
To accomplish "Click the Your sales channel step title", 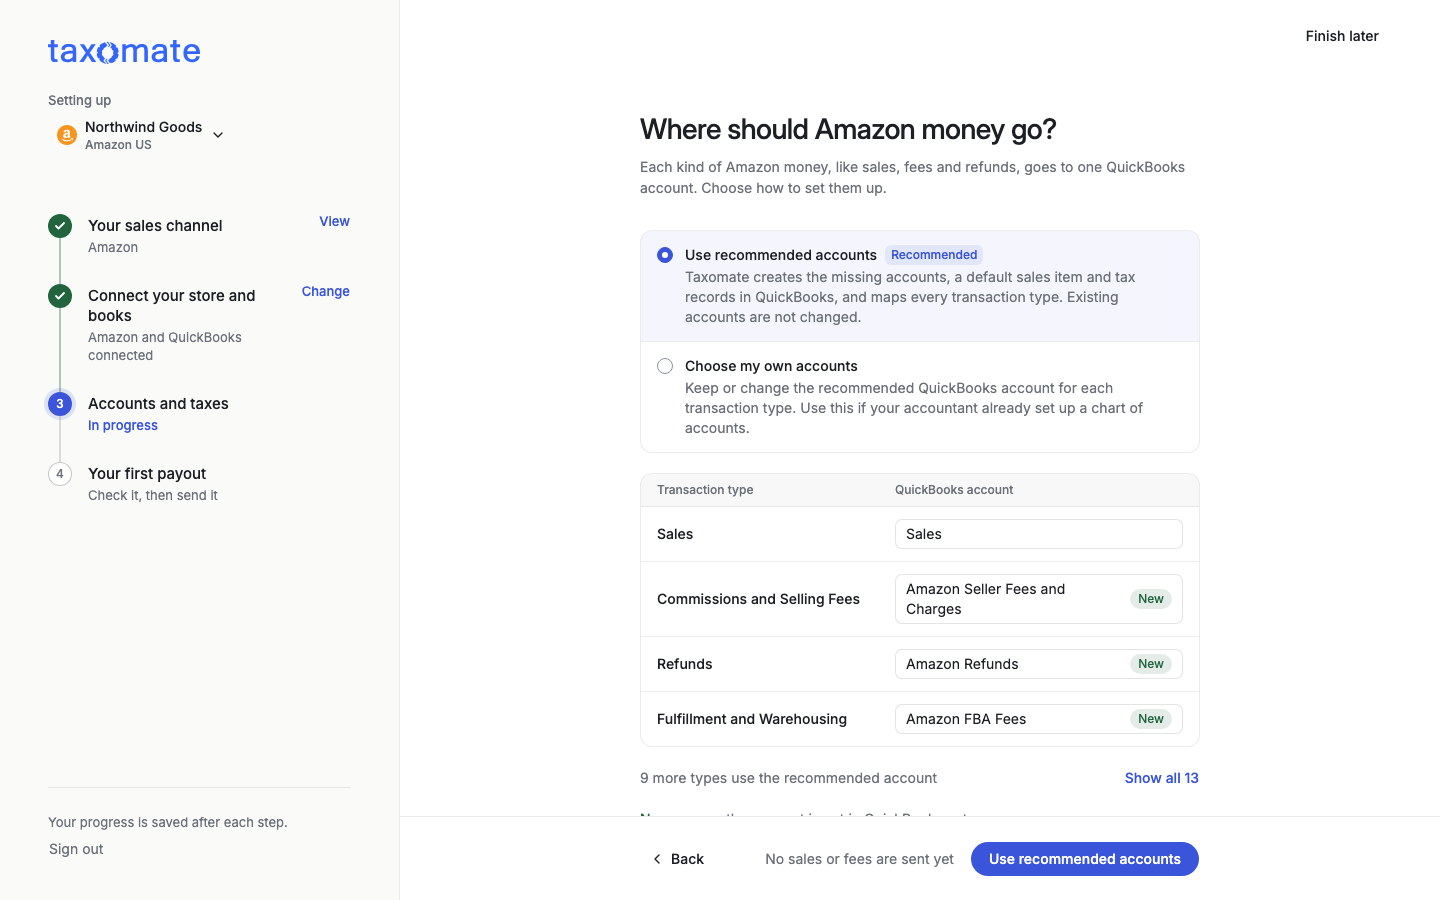I will click(155, 226).
